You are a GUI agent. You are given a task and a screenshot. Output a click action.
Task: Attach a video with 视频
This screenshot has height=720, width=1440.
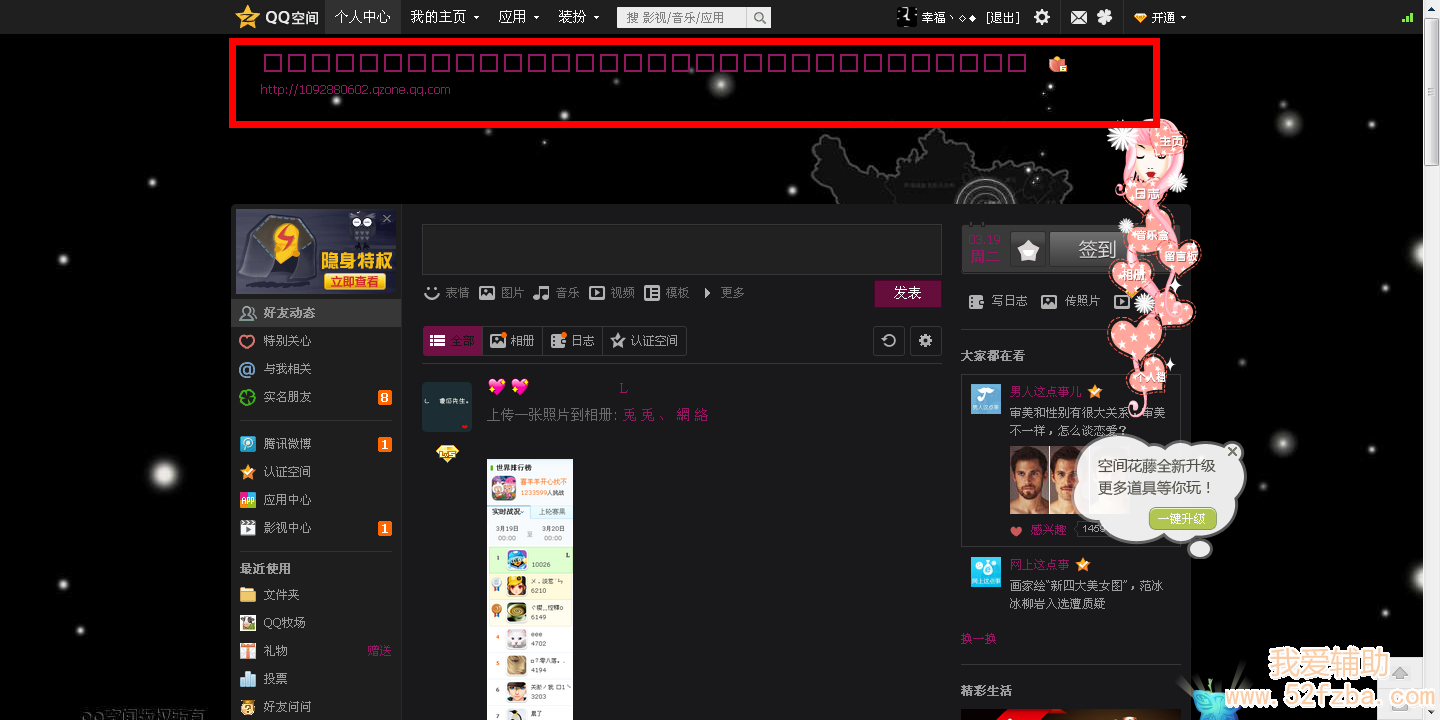coord(612,293)
